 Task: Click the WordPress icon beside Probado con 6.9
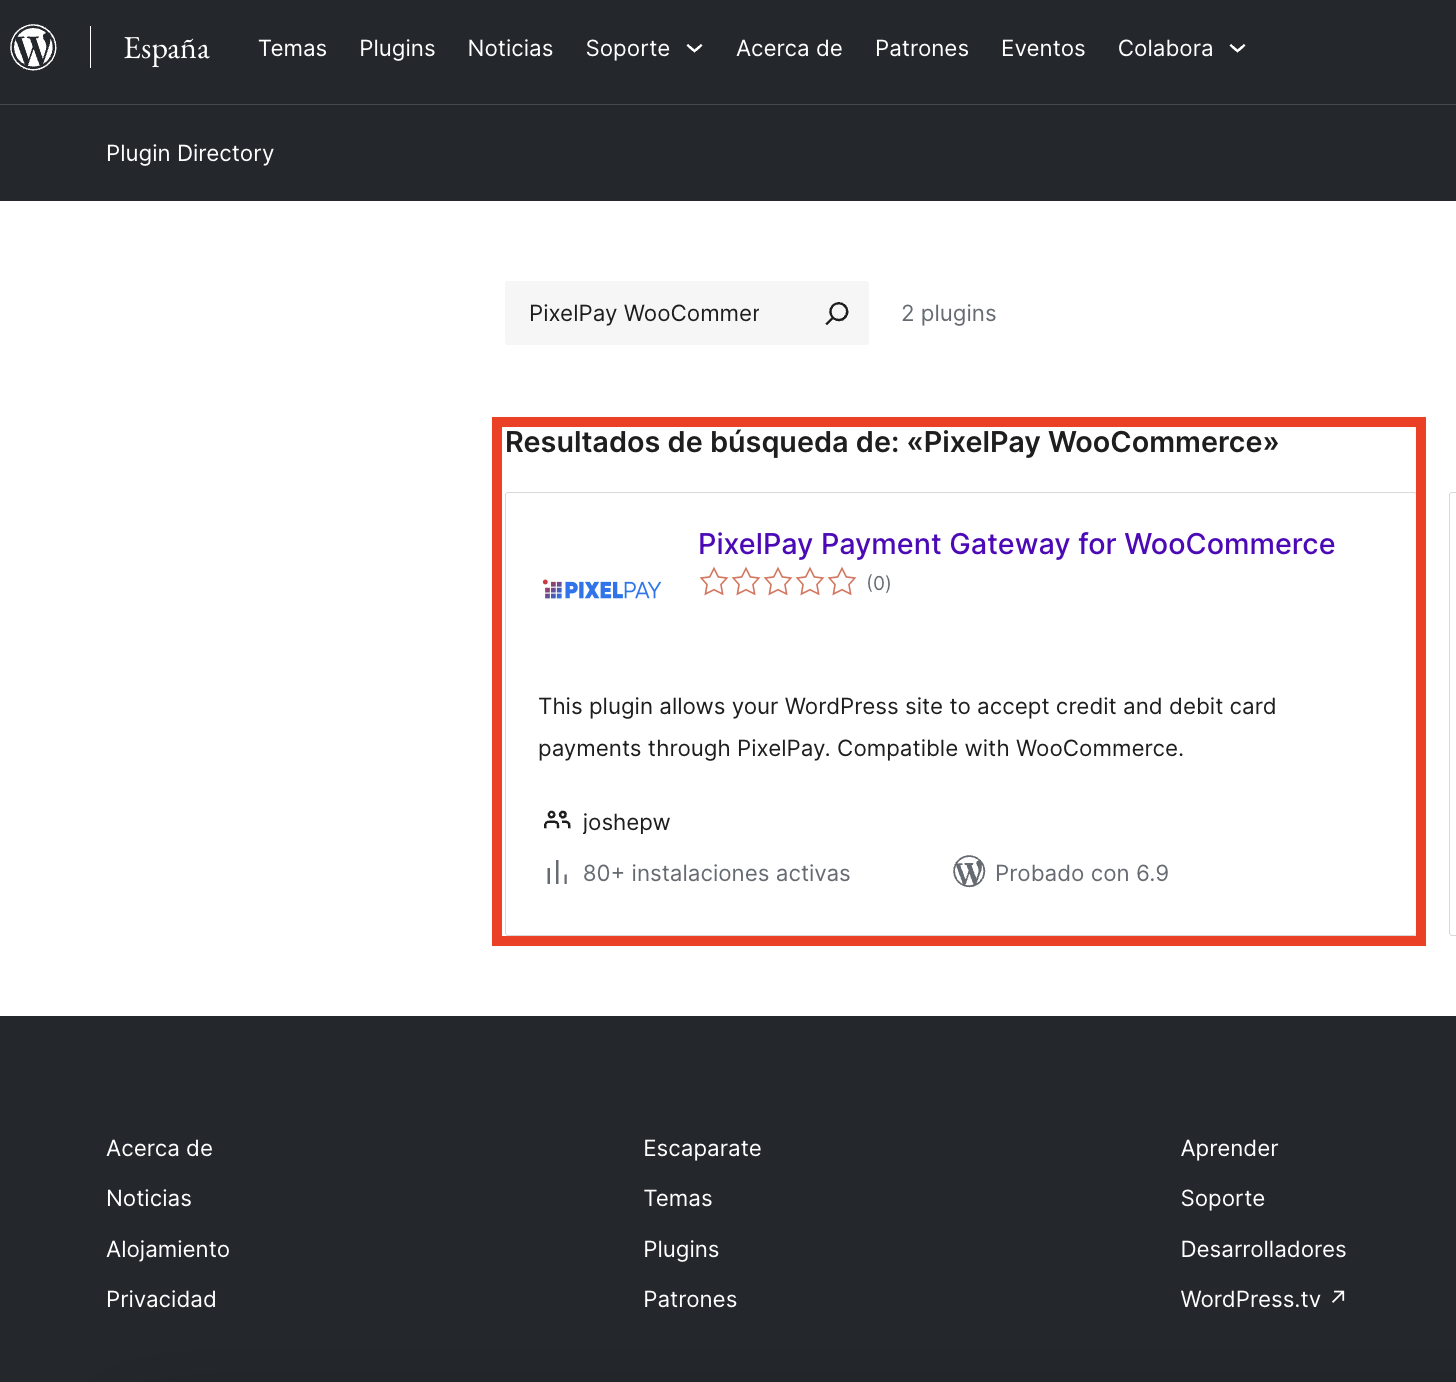968,872
